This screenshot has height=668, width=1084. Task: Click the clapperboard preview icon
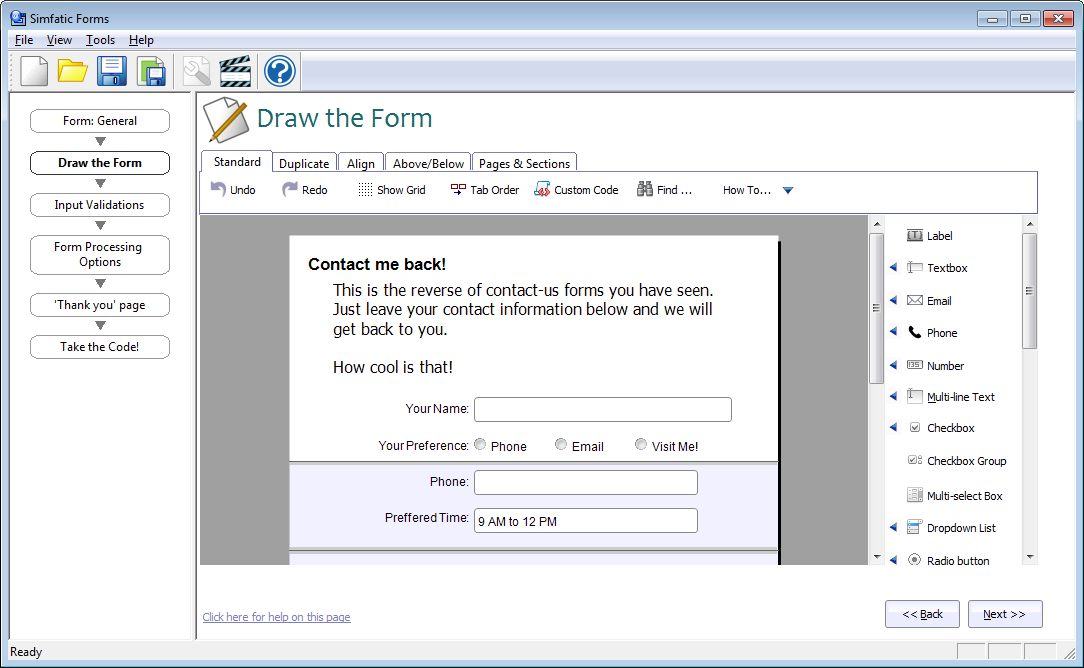coord(235,71)
